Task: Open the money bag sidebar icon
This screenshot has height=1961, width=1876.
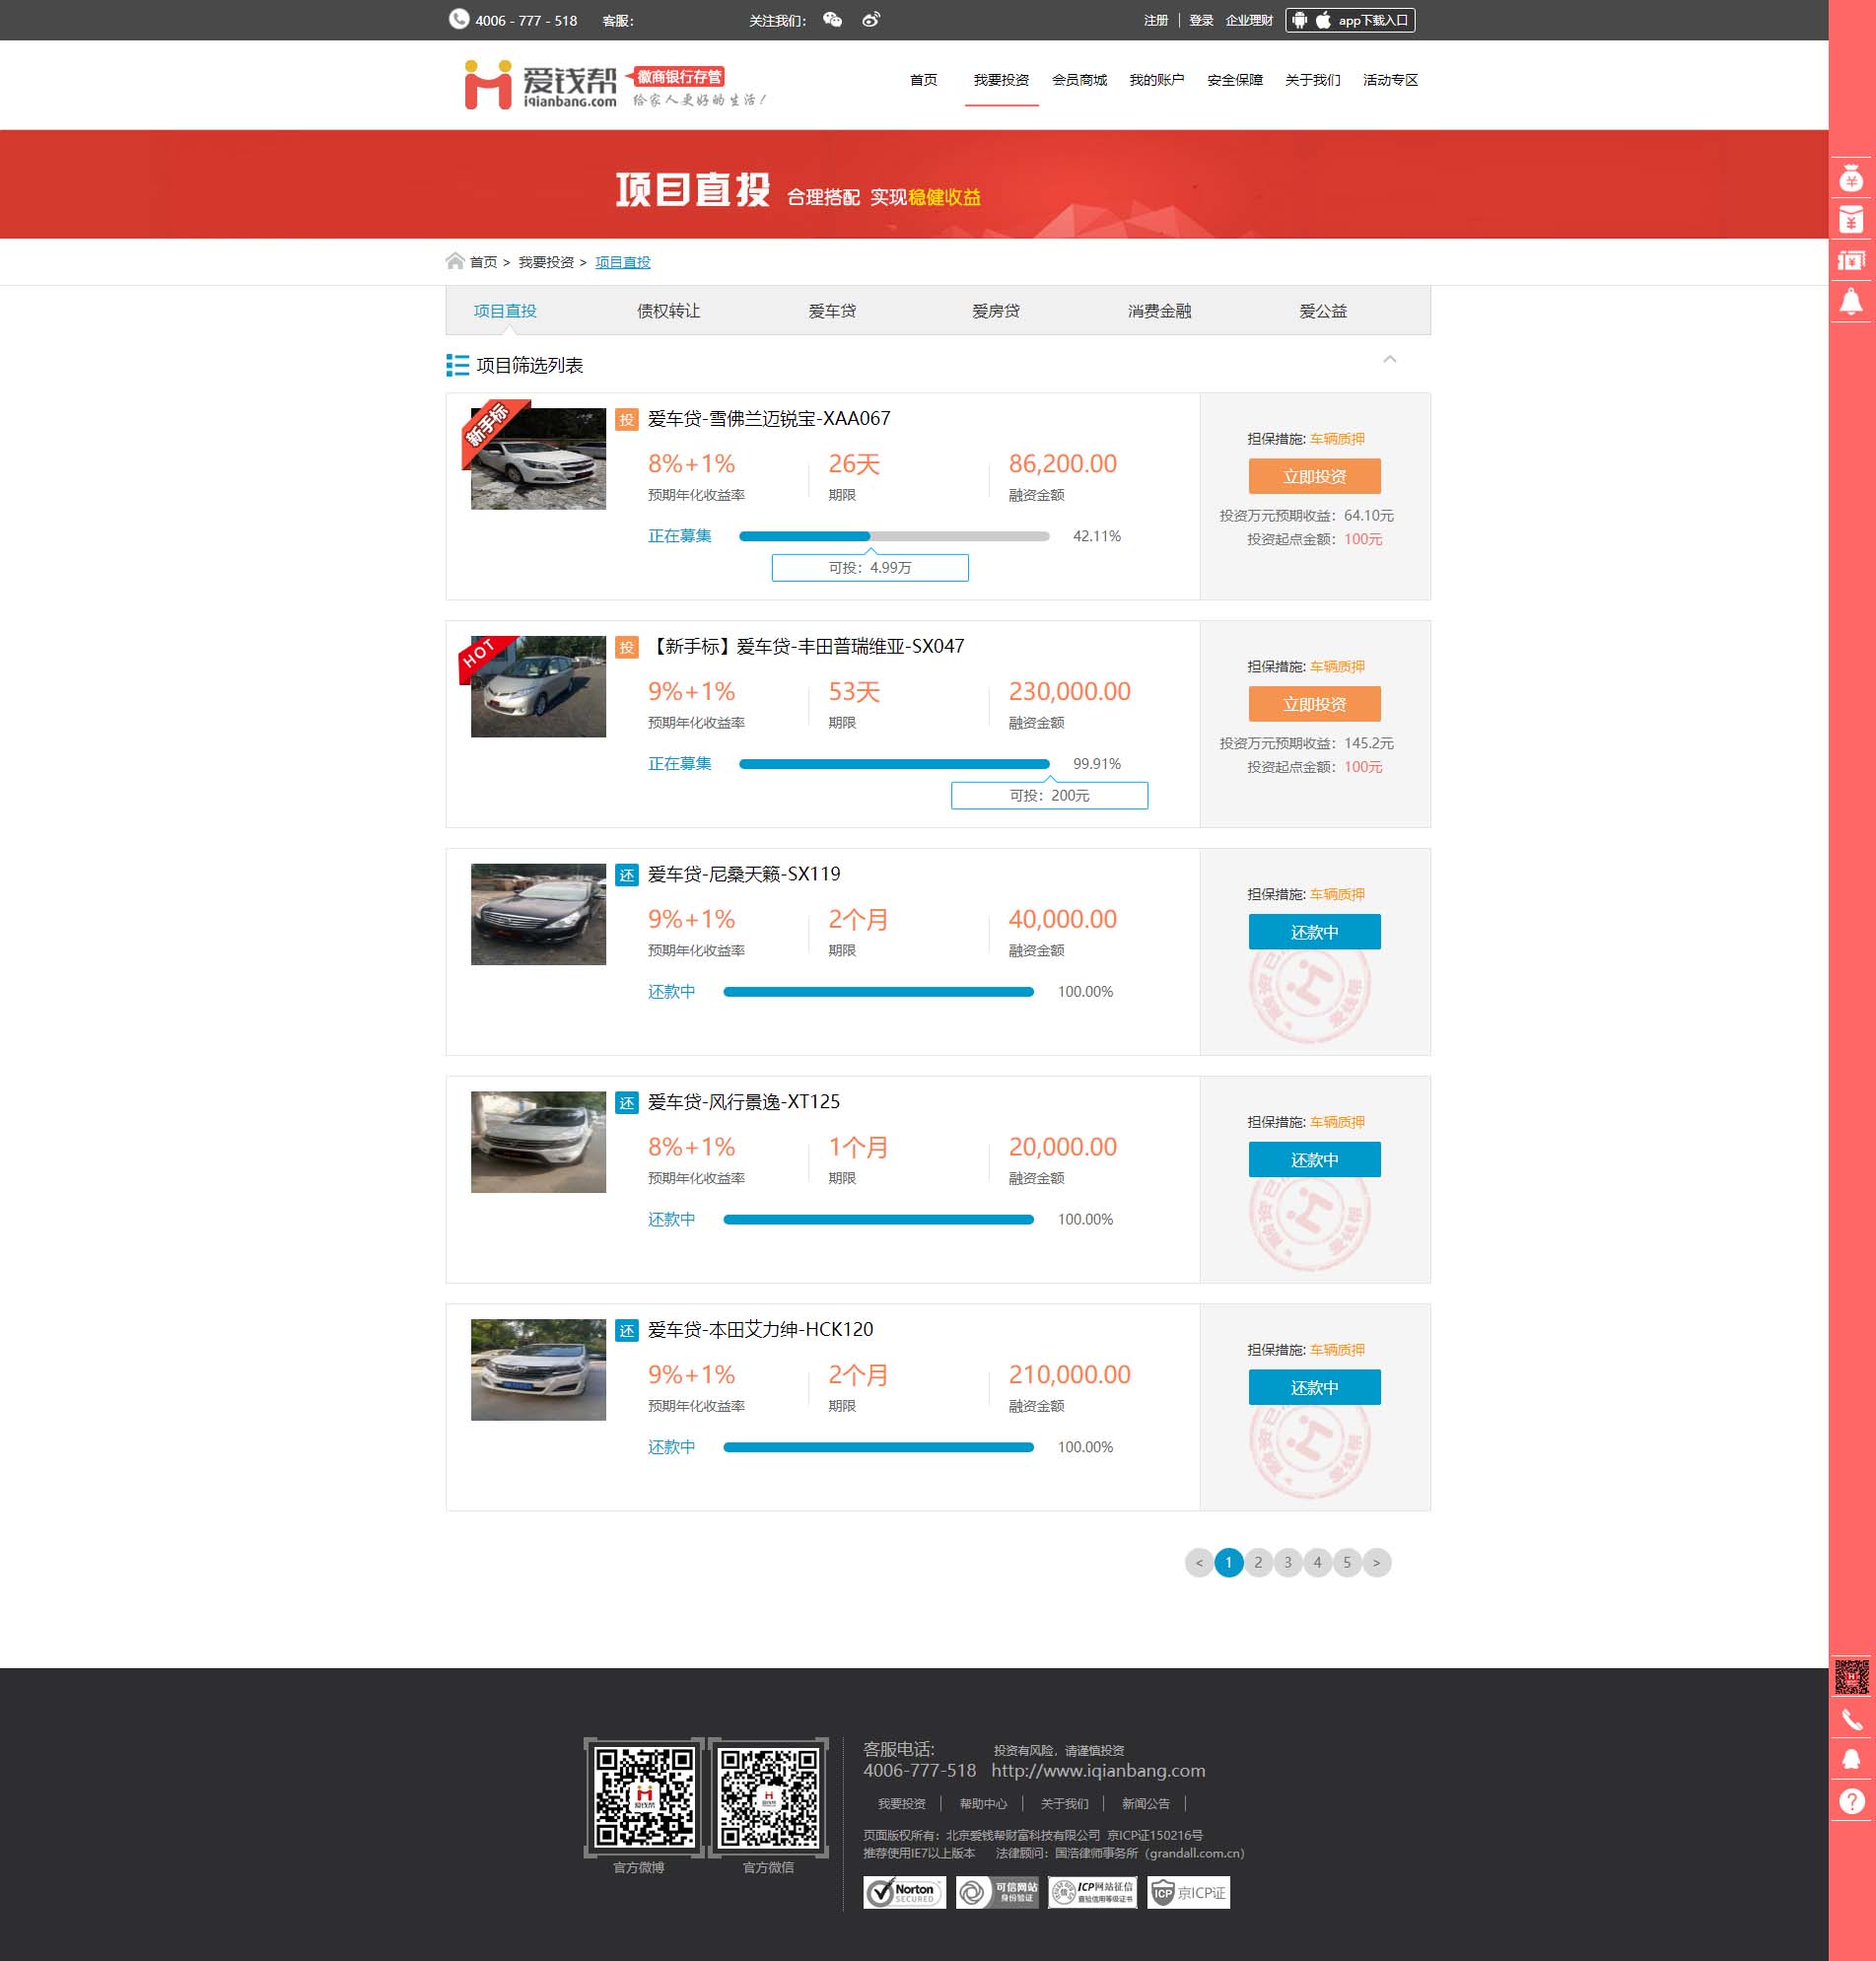Action: (1851, 179)
